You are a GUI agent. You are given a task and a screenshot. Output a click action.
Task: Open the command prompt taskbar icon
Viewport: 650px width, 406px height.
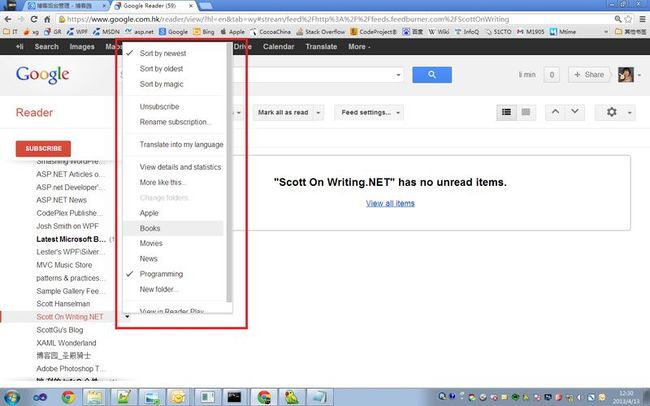[x=235, y=397]
